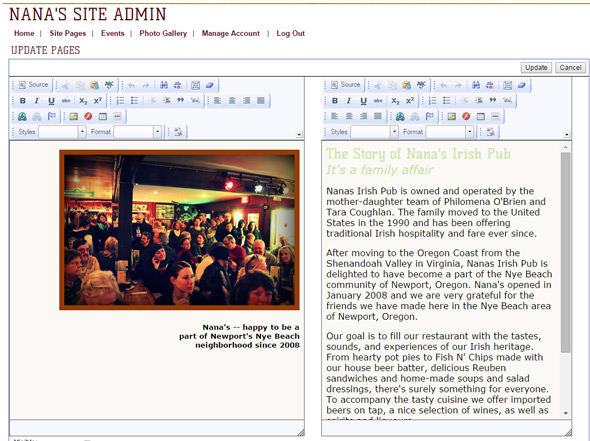The width and height of the screenshot is (590, 441).
Task: Click the link globe icon in right editor
Action: coord(400,117)
